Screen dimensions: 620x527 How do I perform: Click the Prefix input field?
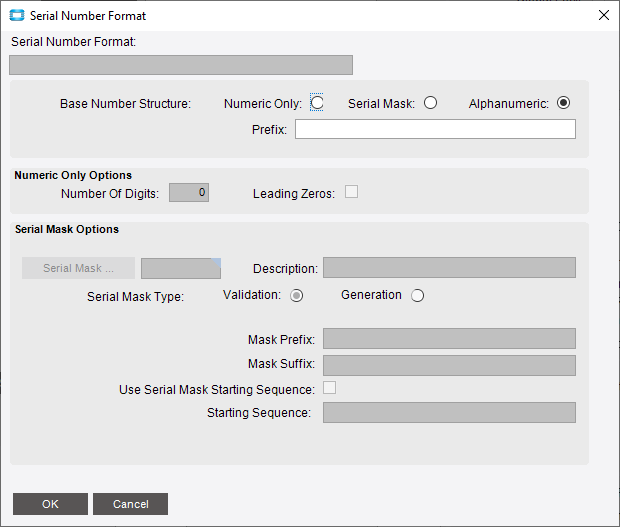(435, 129)
